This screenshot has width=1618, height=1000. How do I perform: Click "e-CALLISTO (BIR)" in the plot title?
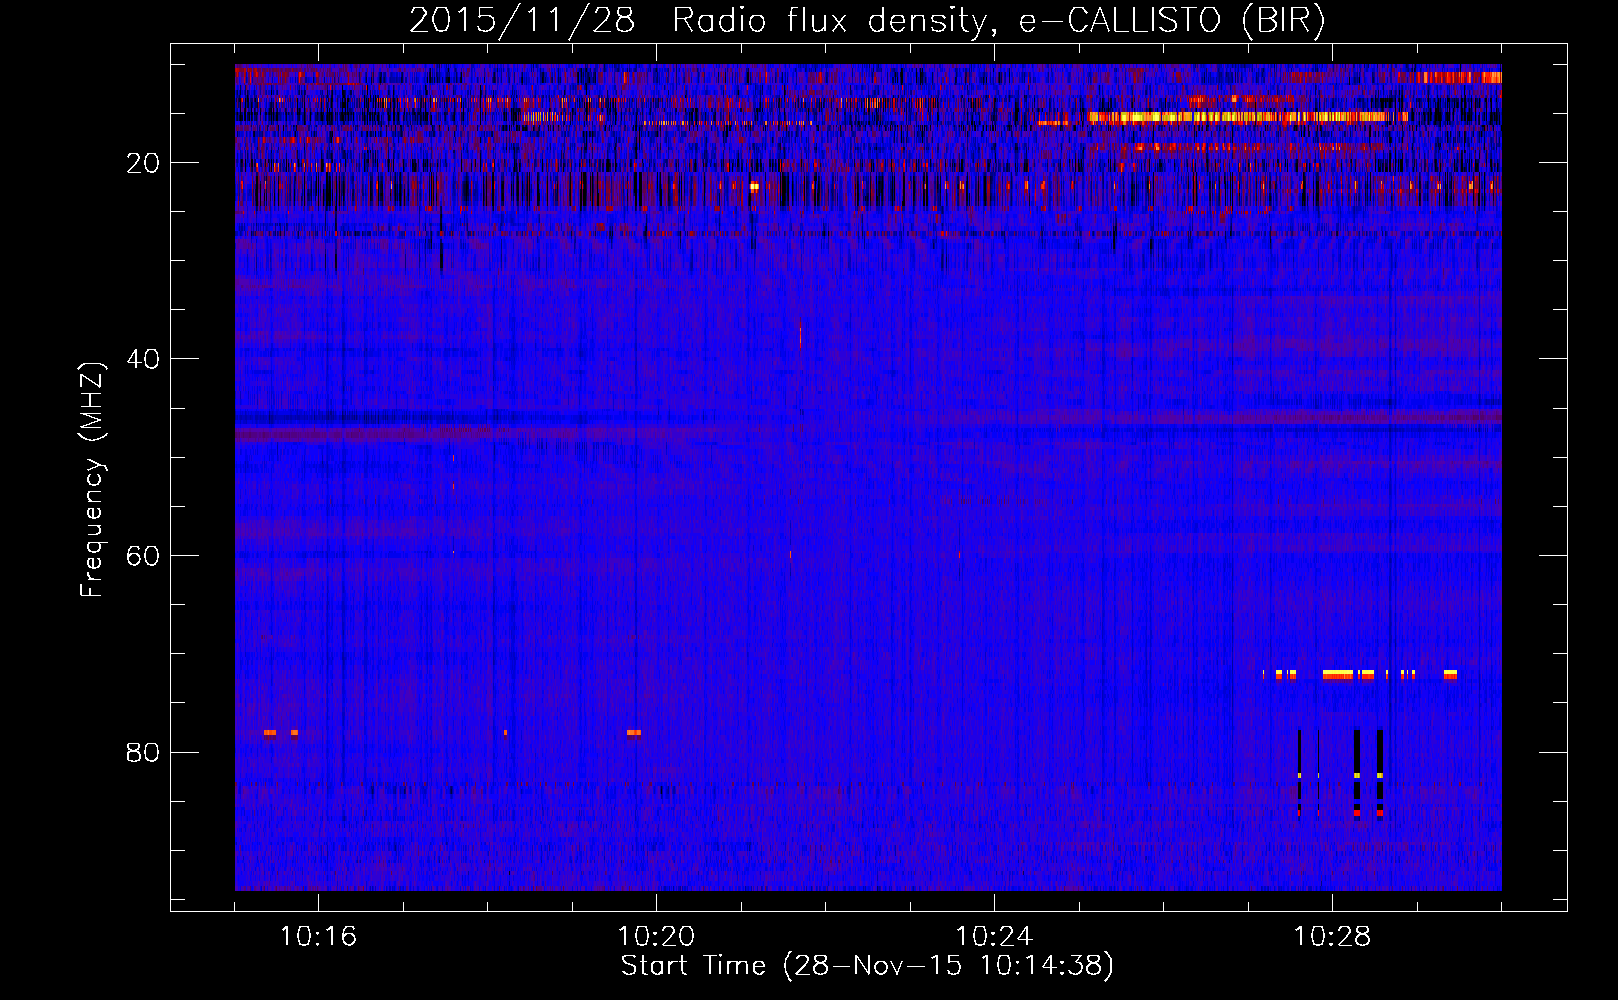click(x=1171, y=20)
